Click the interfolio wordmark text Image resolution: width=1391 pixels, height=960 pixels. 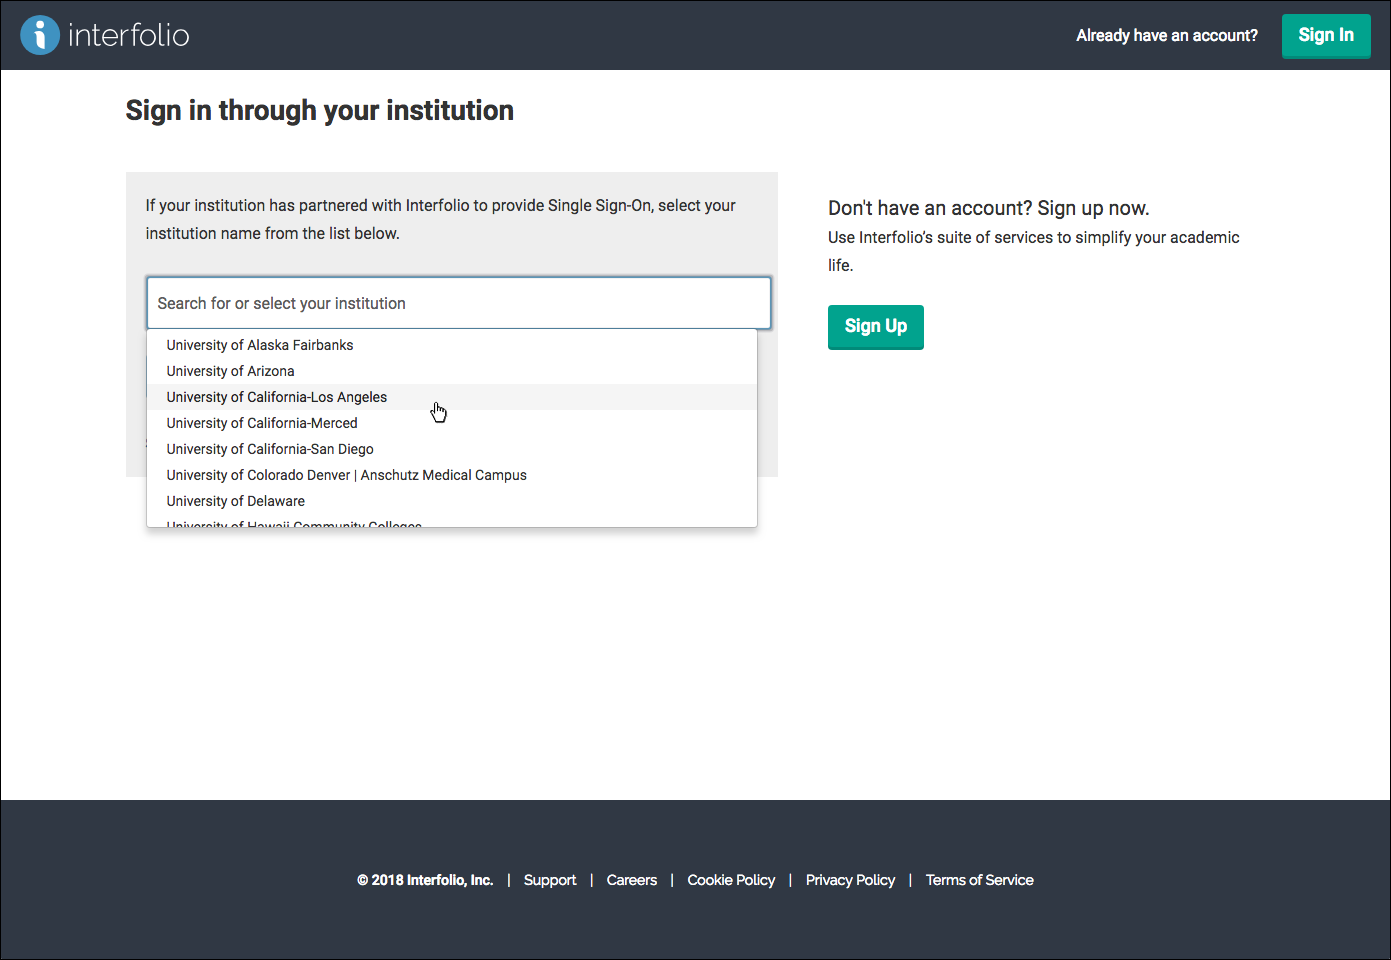point(129,35)
